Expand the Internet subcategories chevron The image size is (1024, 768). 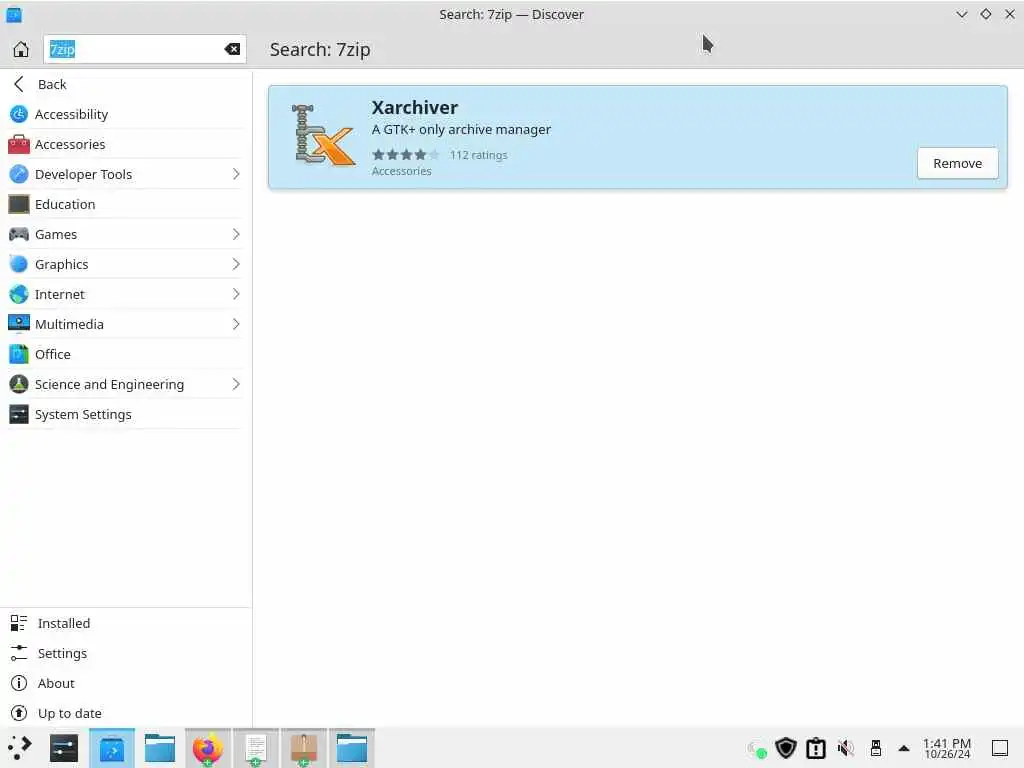pyautogui.click(x=236, y=294)
